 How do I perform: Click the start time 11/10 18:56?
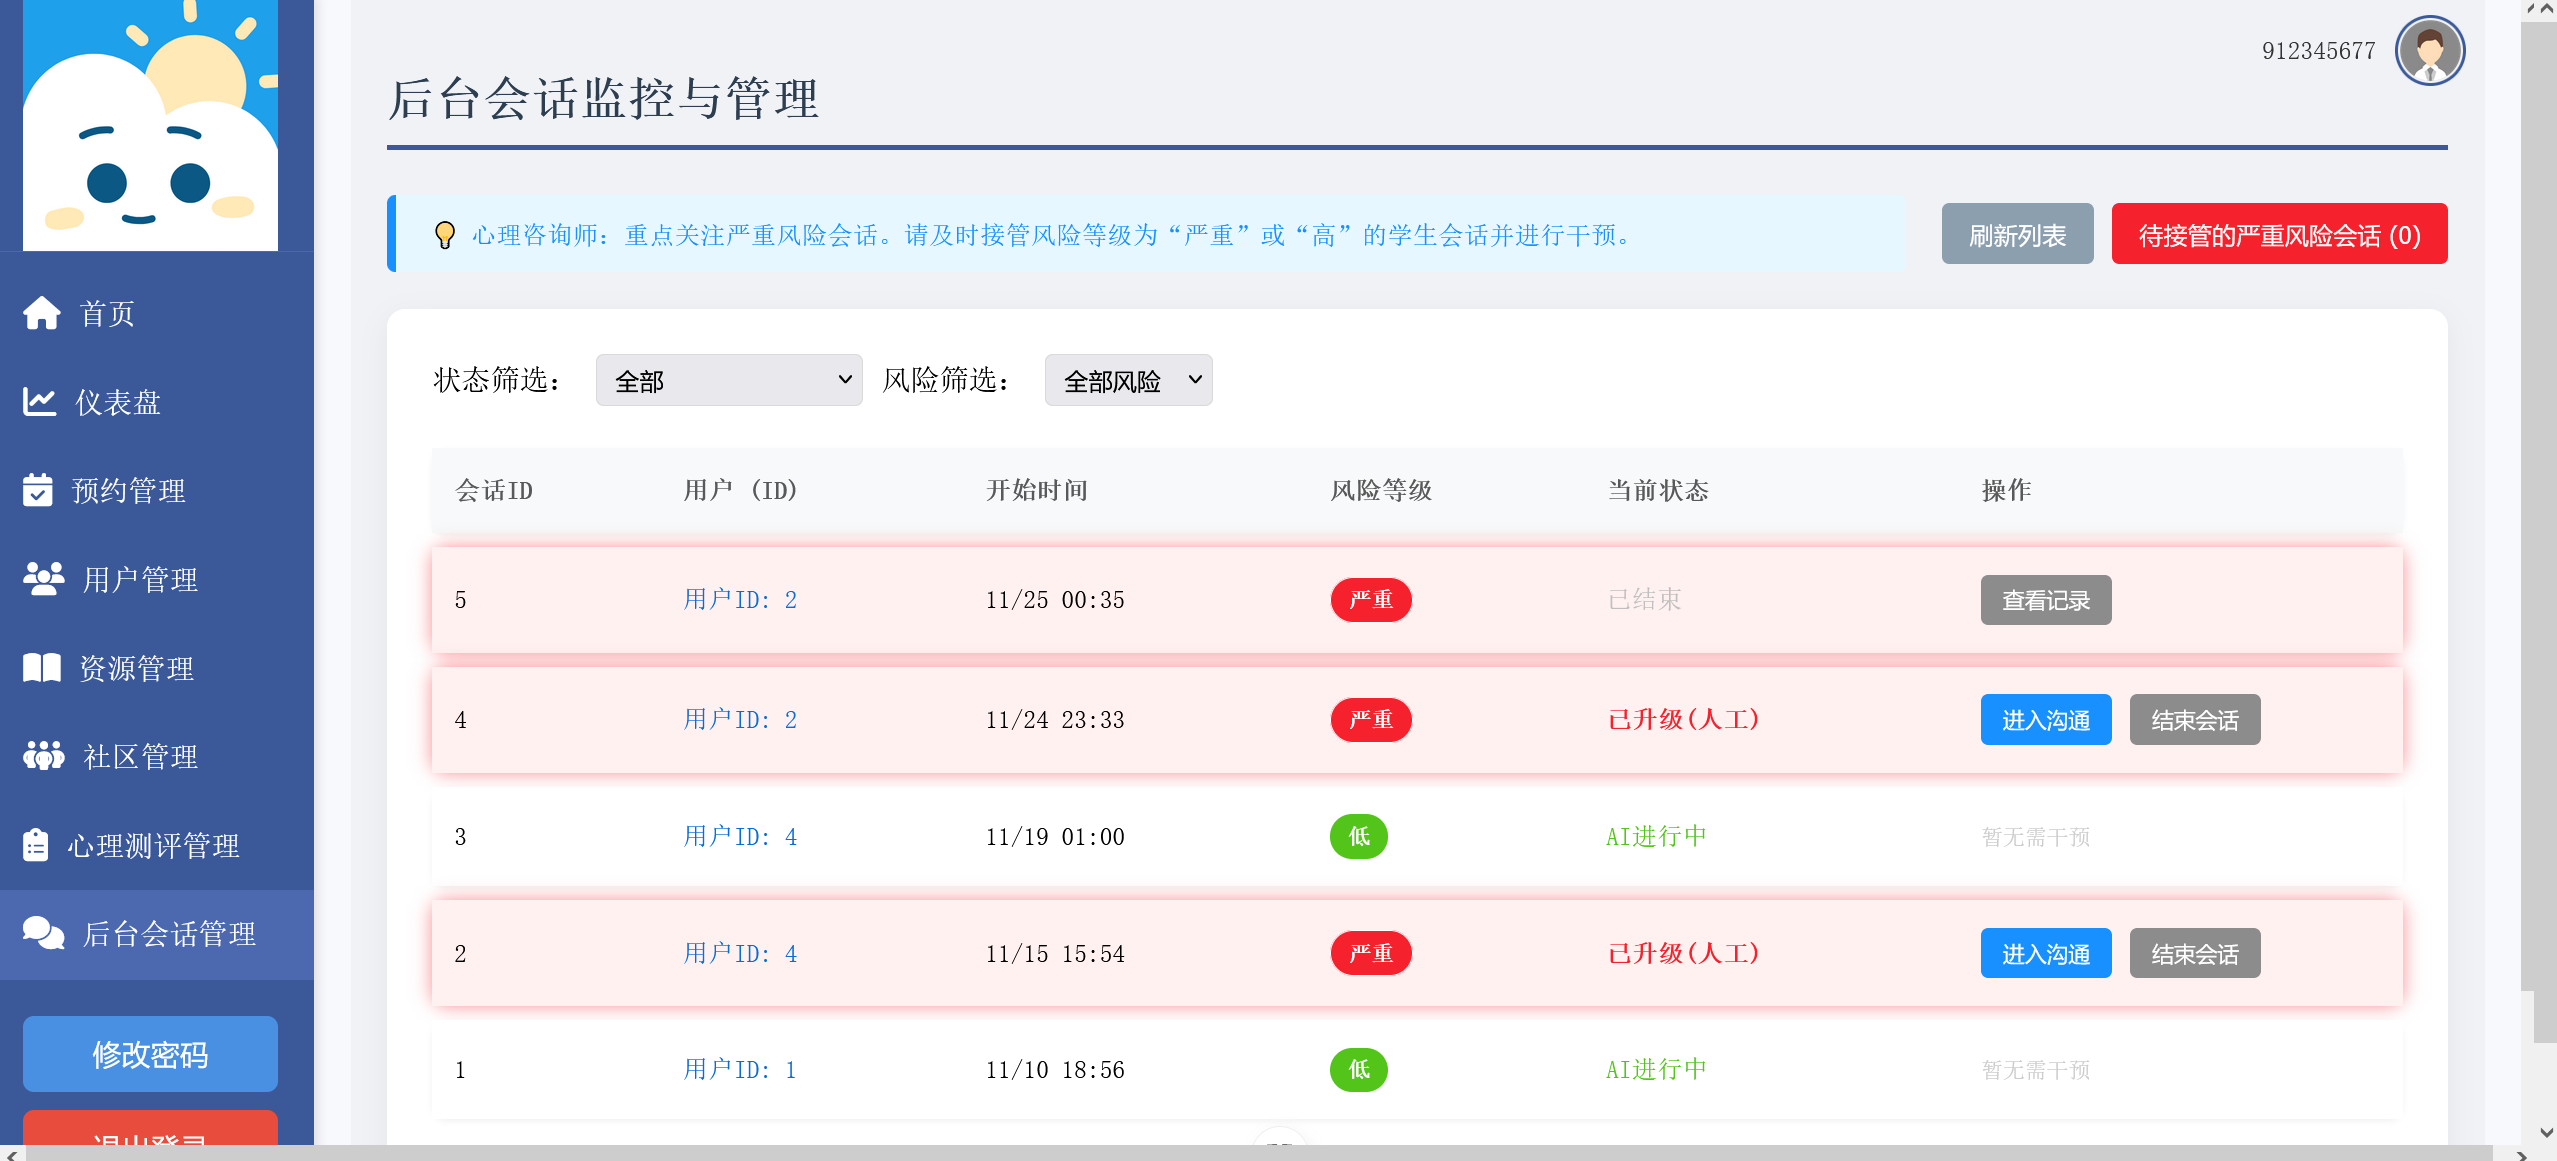click(1055, 1070)
